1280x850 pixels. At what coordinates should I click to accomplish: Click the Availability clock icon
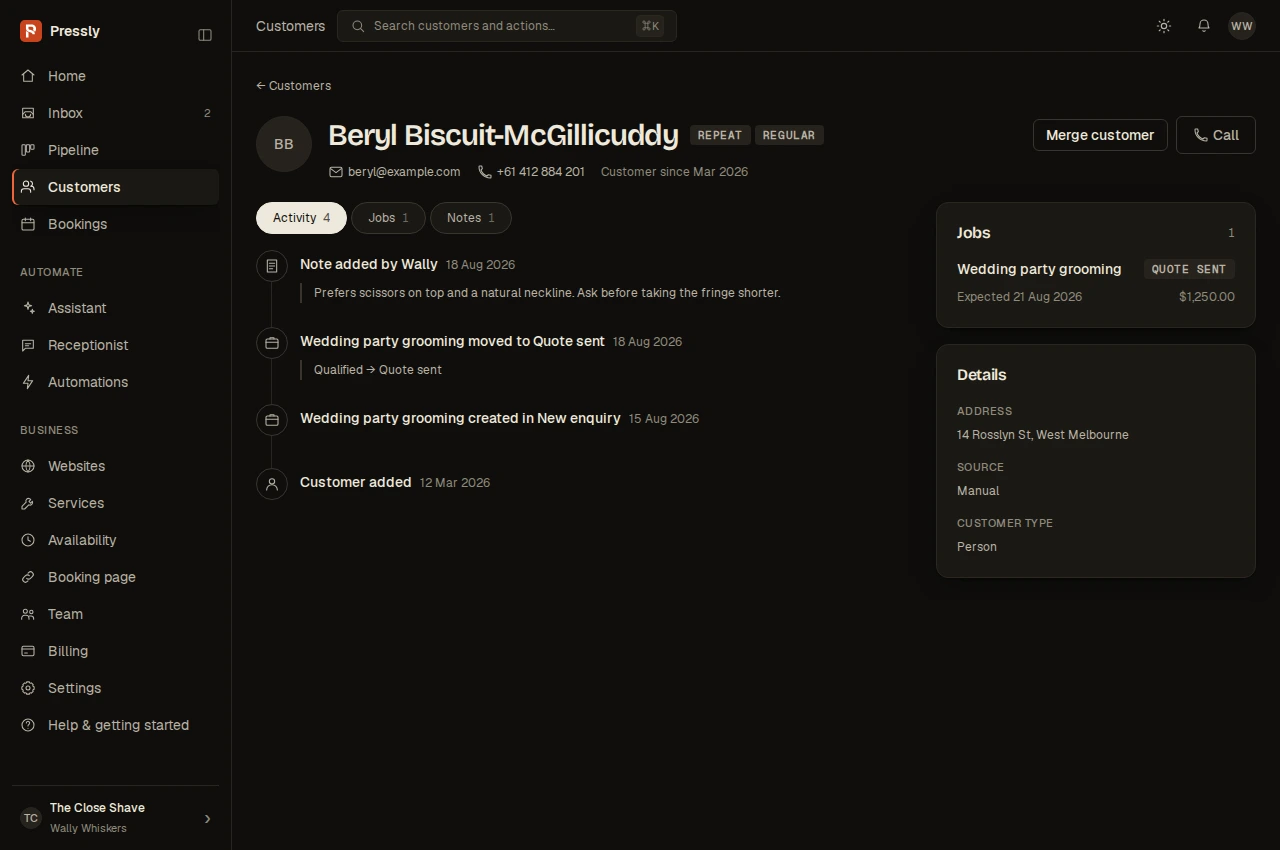[x=28, y=540]
